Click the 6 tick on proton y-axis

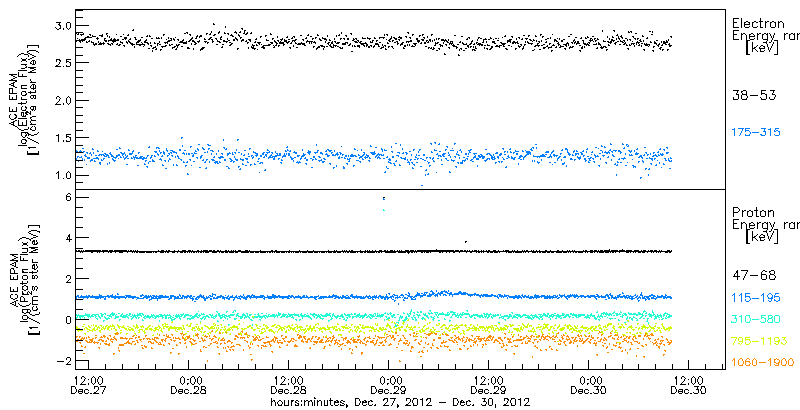point(66,197)
